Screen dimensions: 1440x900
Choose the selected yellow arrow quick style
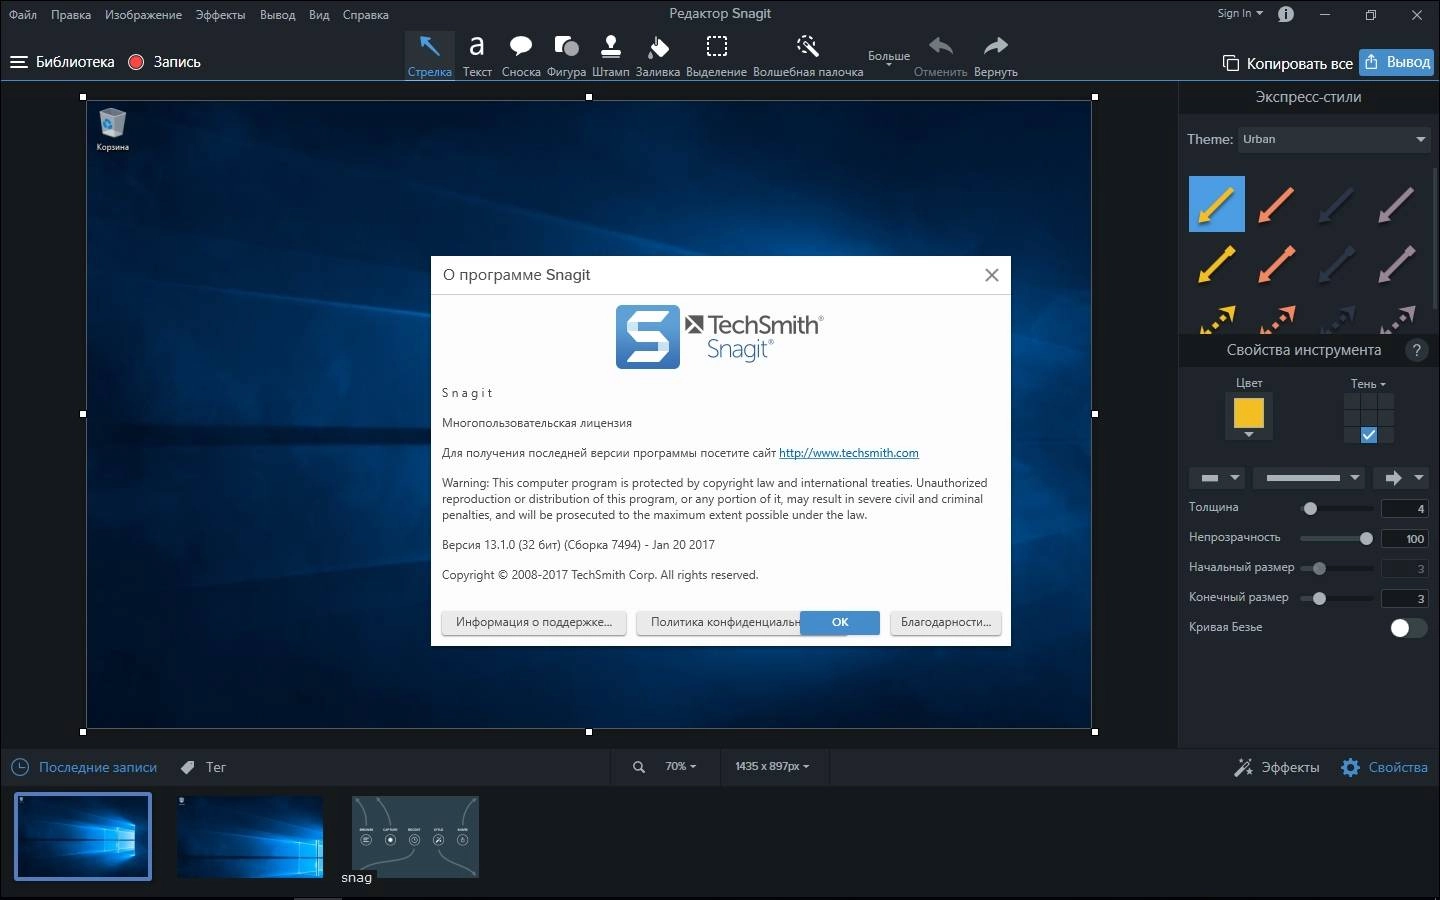pos(1216,204)
